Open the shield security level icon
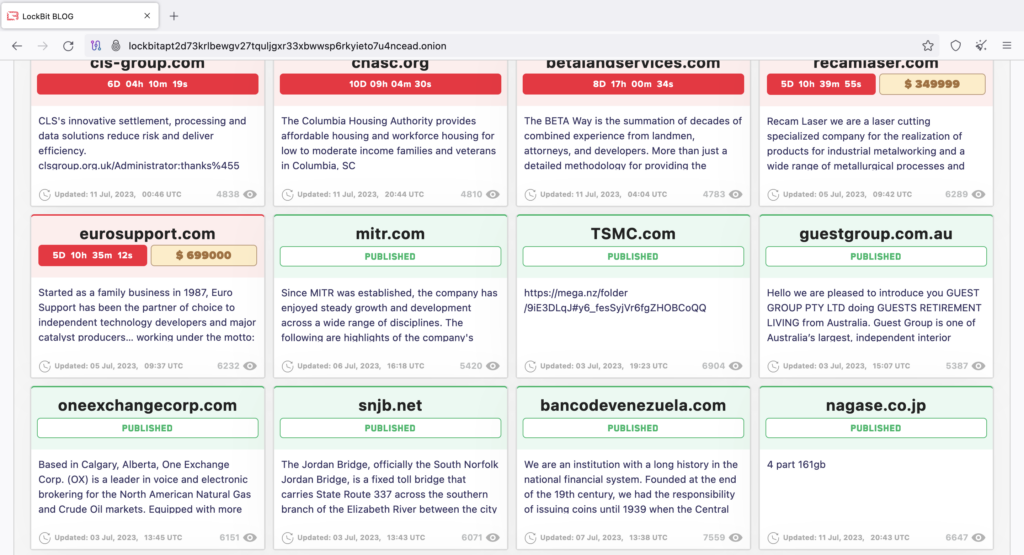This screenshot has height=555, width=1024. (955, 46)
